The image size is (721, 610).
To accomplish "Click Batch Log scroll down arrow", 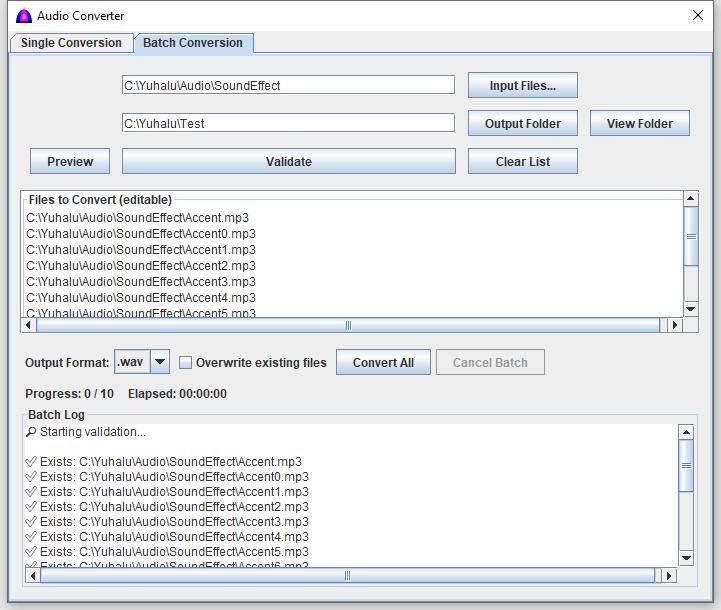I will (x=686, y=558).
